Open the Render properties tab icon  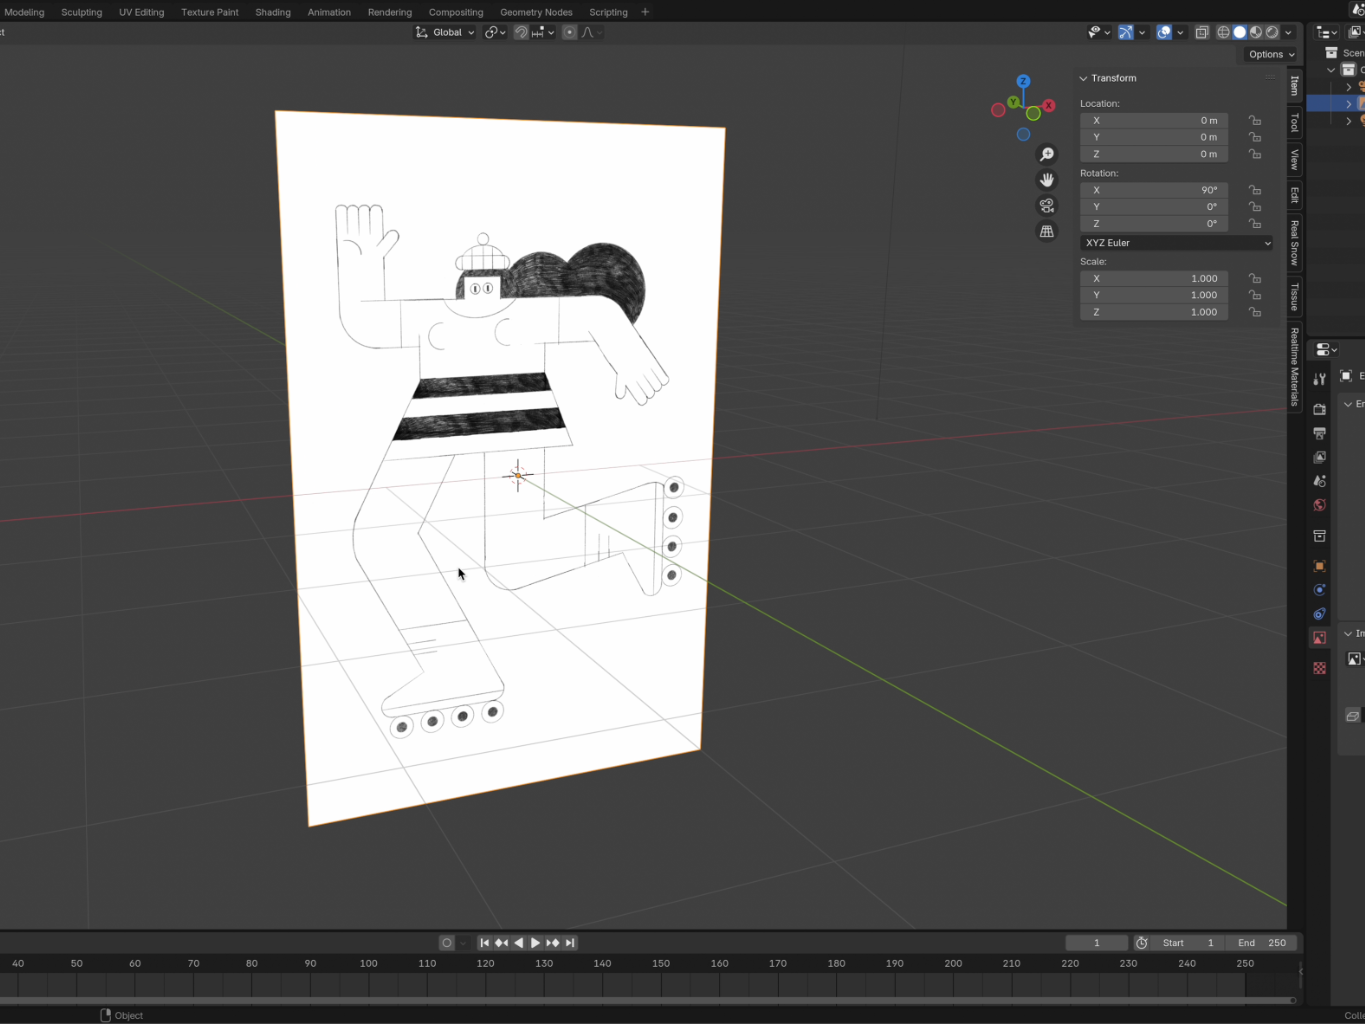tap(1319, 409)
